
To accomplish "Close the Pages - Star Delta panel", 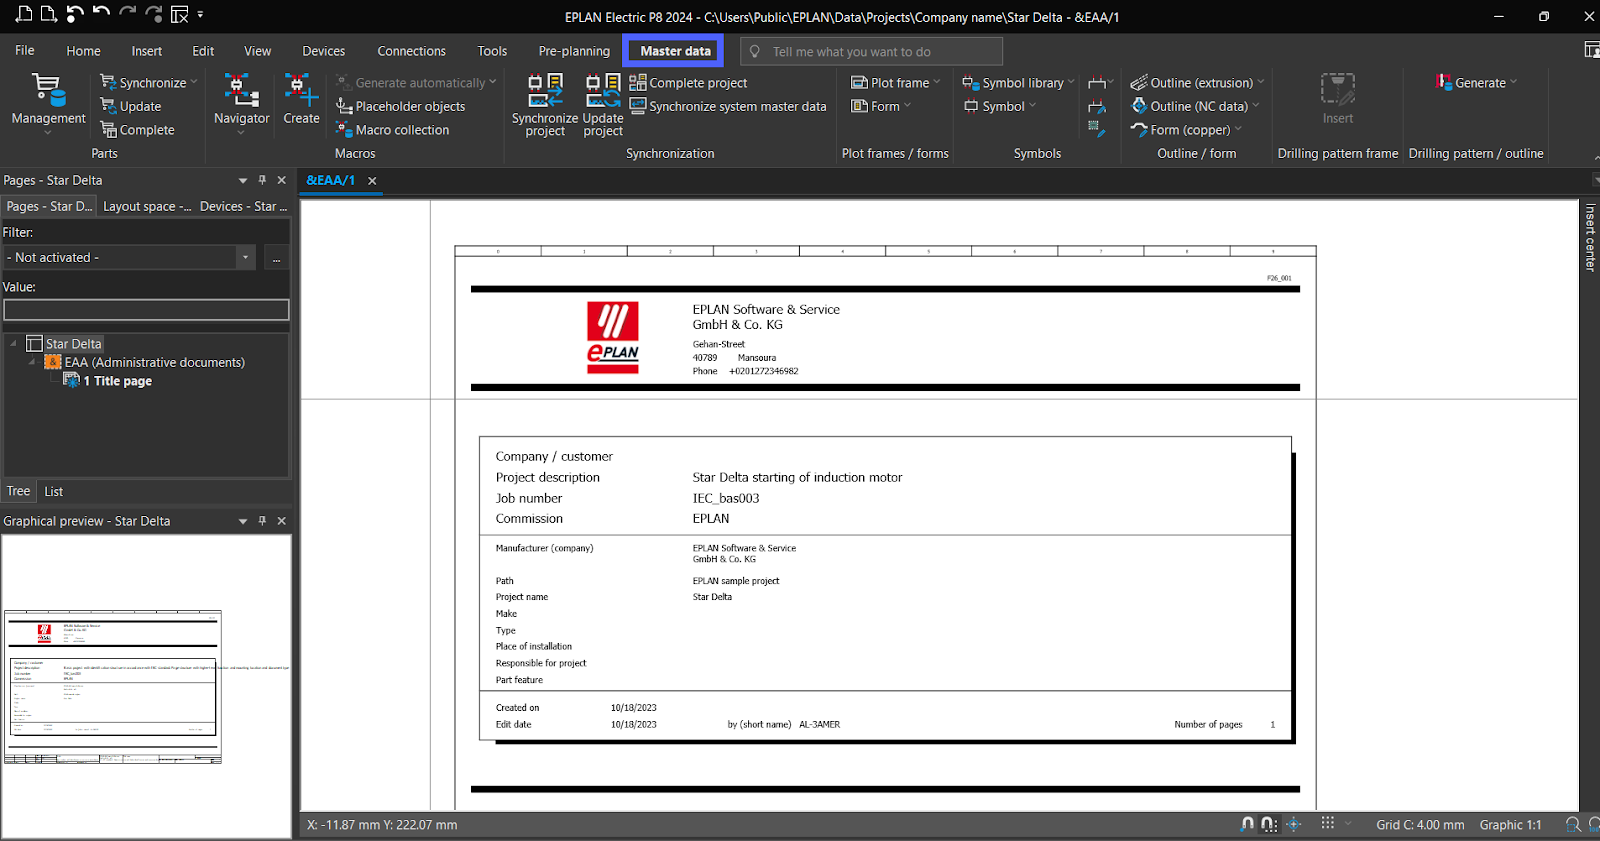I will coord(282,180).
